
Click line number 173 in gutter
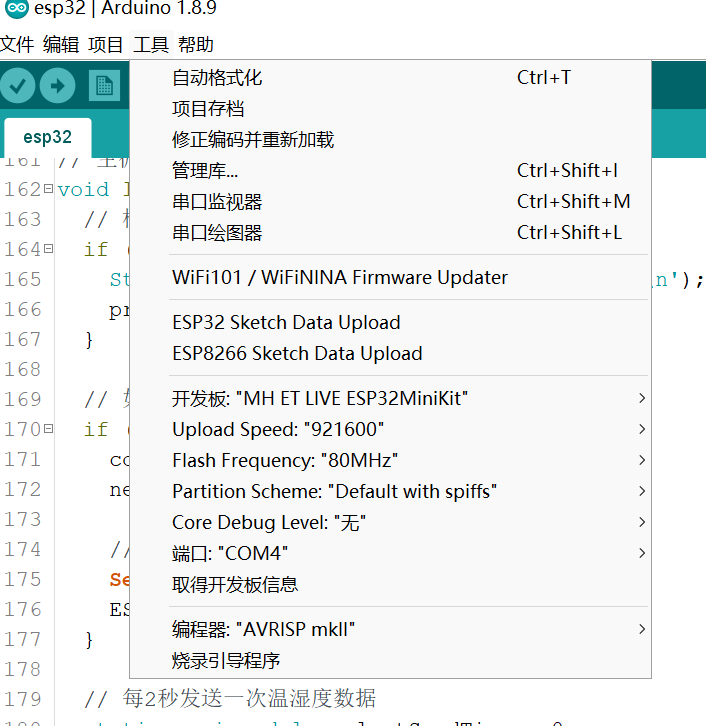tap(22, 519)
